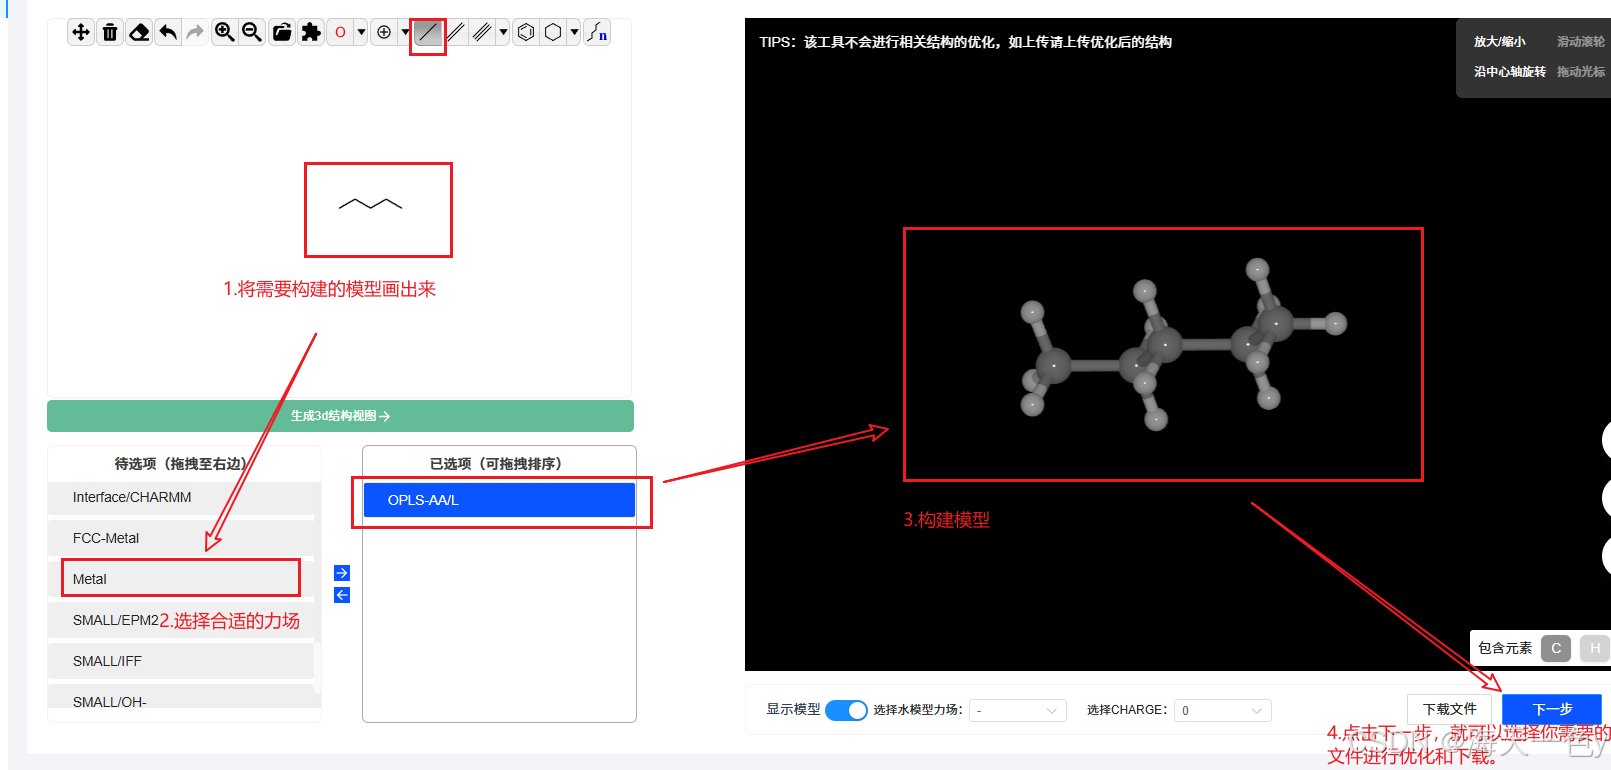Click the OPLS-AA/L selected force field
Viewport: 1611px width, 770px height.
[499, 500]
